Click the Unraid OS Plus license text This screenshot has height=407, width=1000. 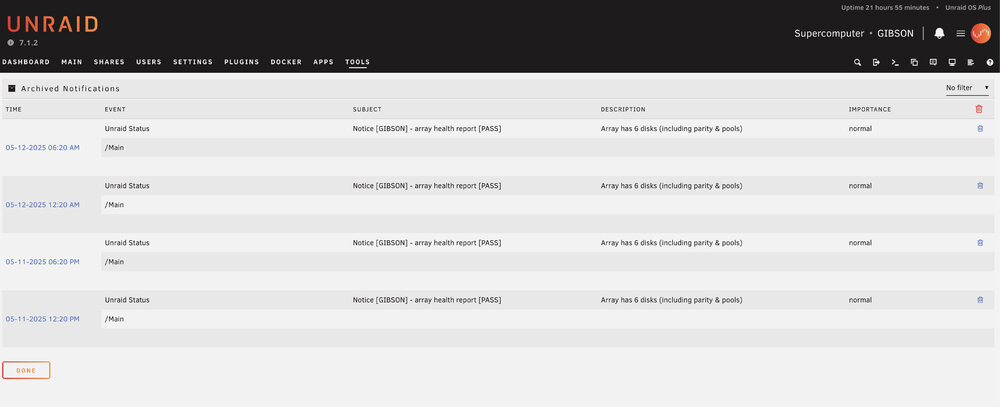coord(968,8)
